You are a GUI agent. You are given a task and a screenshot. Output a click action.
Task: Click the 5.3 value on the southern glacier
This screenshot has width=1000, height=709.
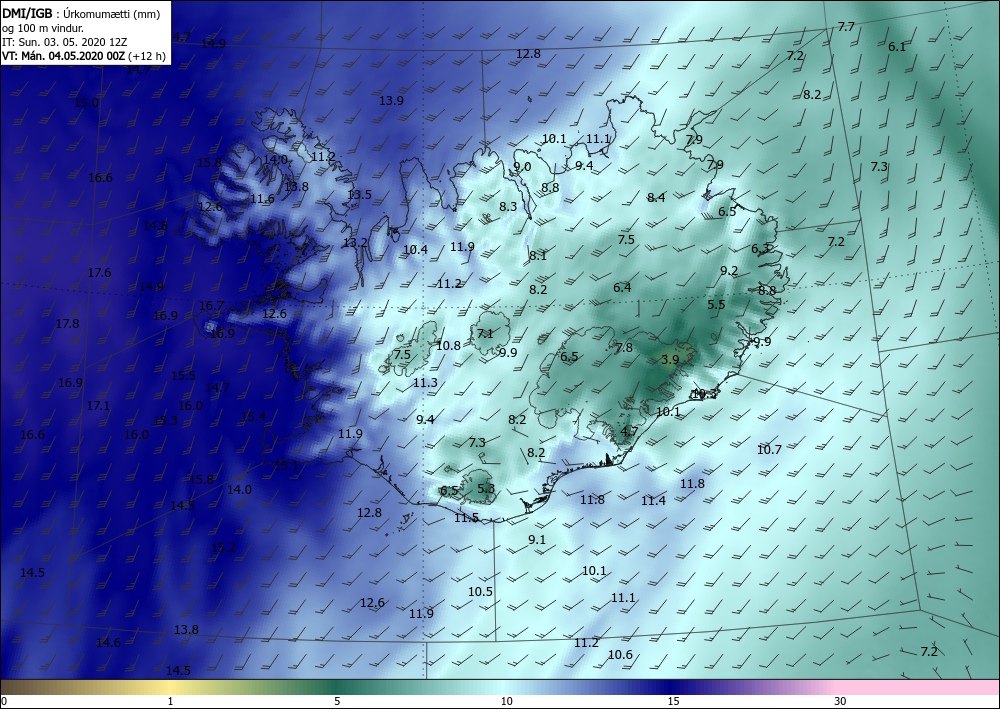point(486,488)
